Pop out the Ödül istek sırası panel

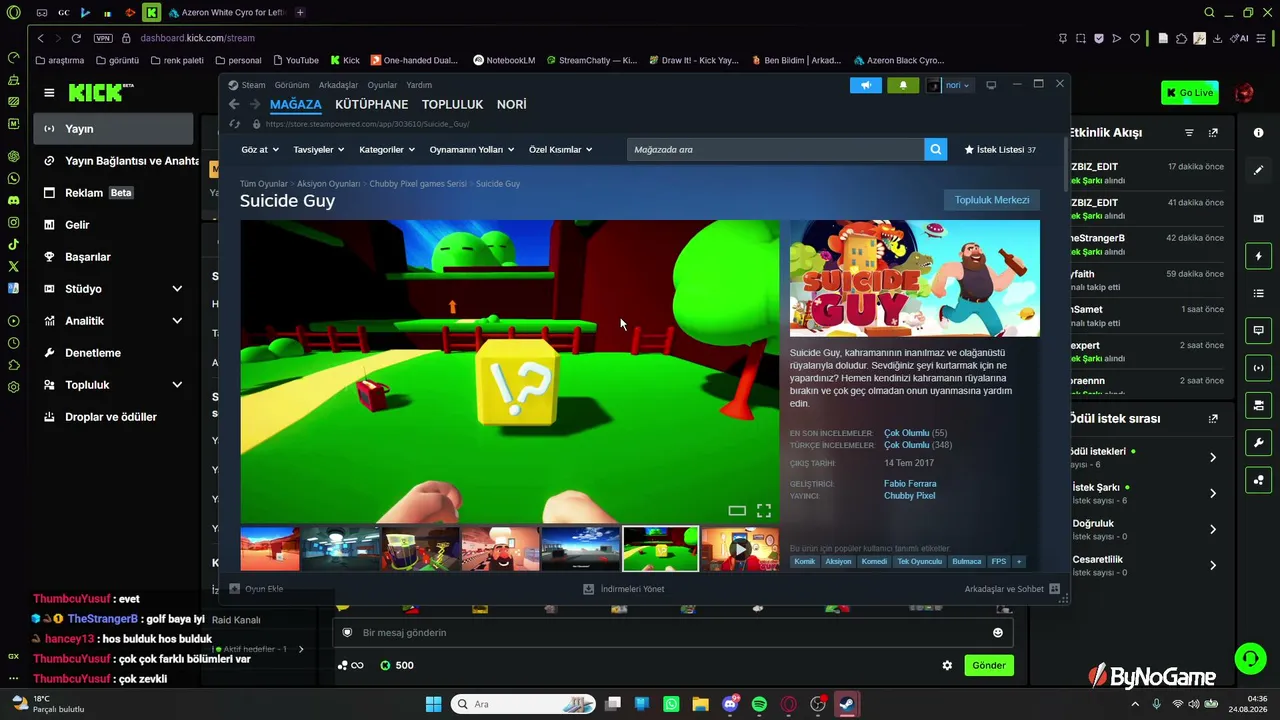point(1213,419)
